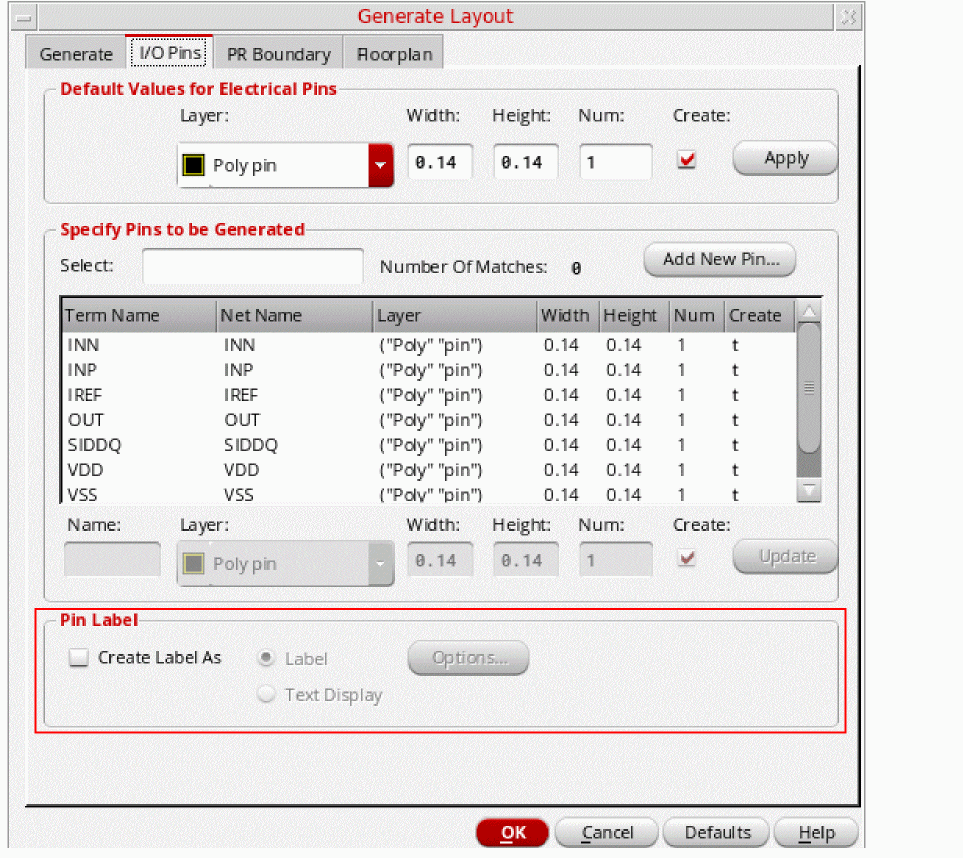The height and width of the screenshot is (858, 963).
Task: Edit the default Height field
Action: (x=526, y=162)
